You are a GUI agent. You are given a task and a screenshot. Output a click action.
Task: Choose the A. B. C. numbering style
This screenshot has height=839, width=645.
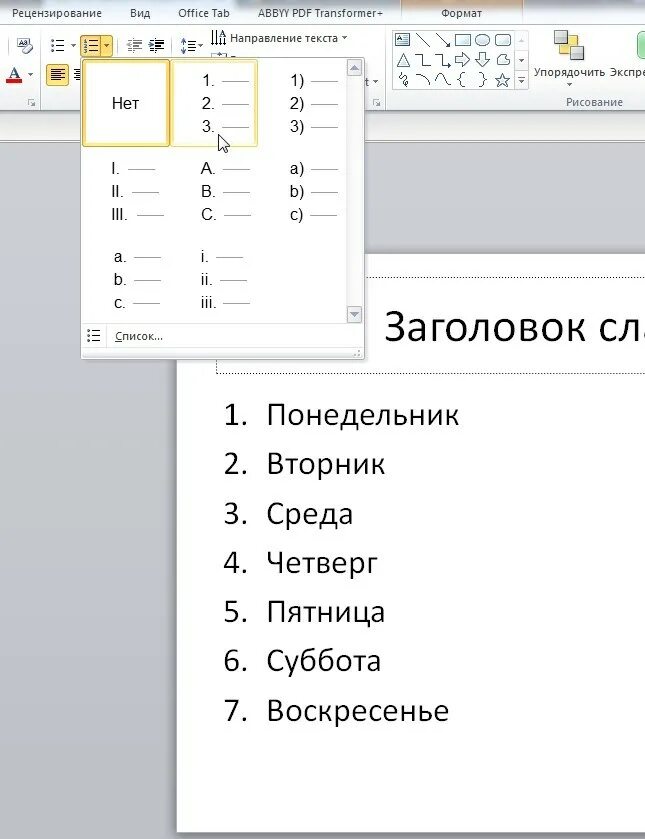coord(214,192)
